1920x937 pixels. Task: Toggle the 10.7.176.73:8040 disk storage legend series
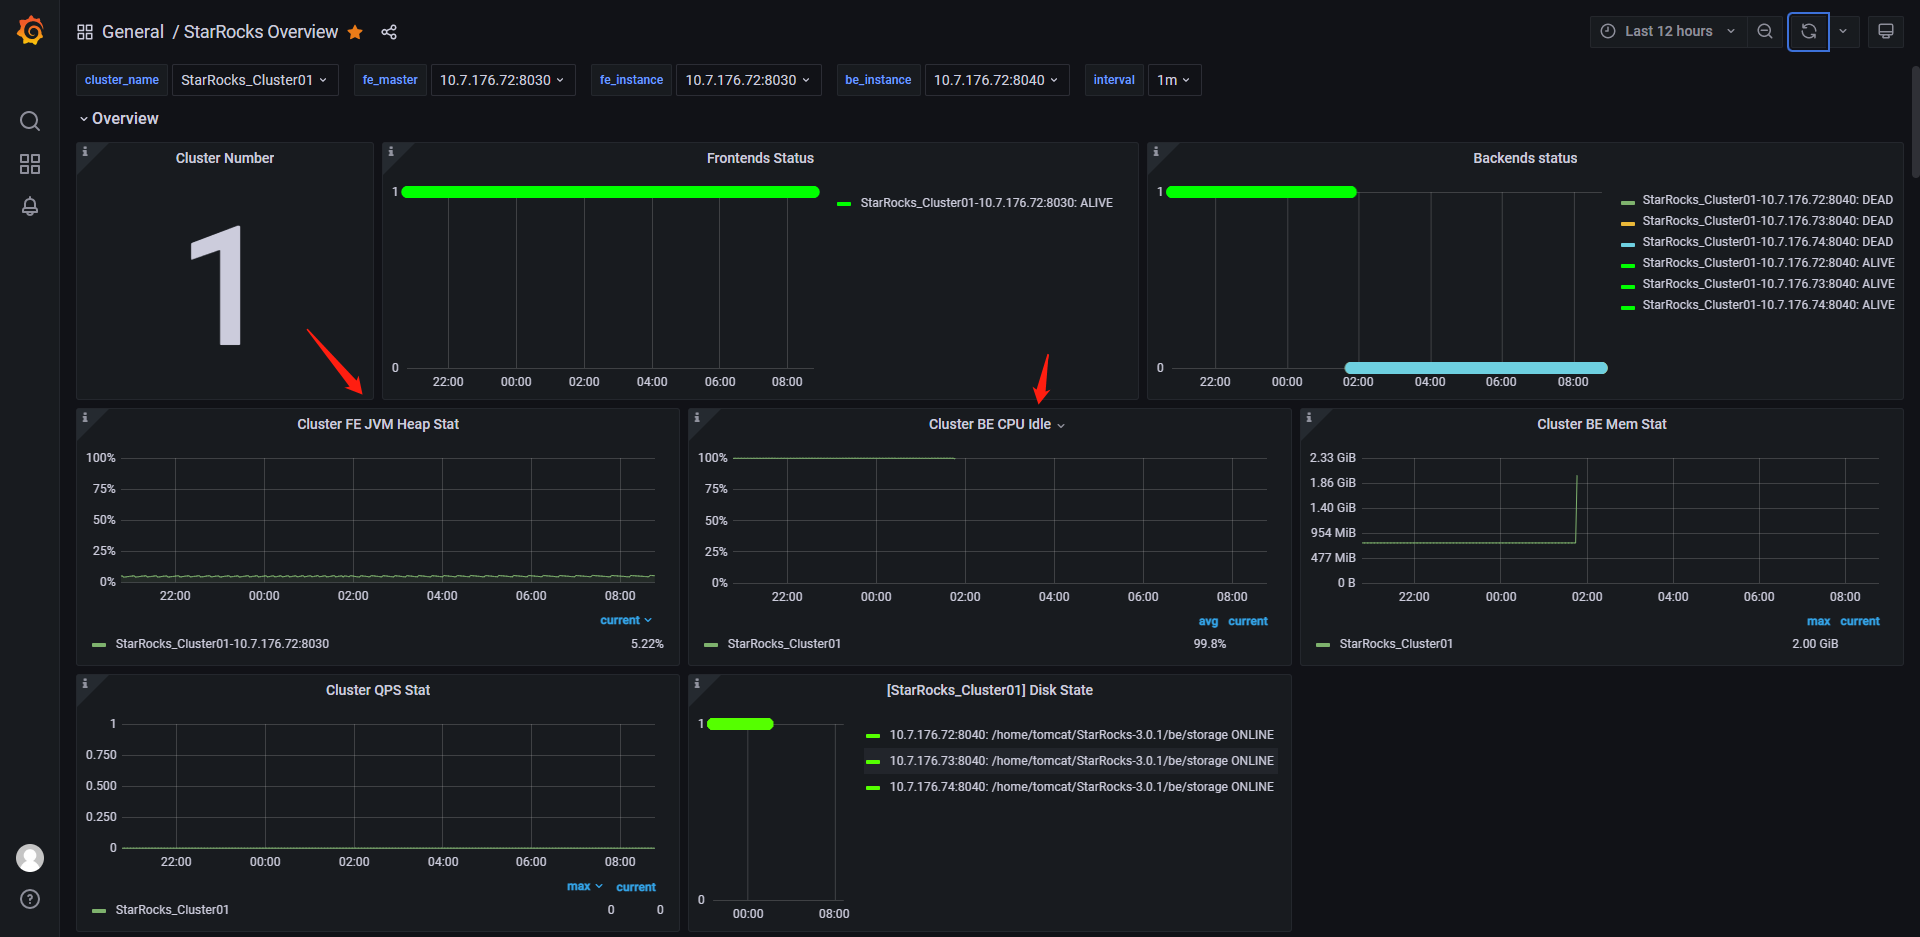(x=1081, y=761)
